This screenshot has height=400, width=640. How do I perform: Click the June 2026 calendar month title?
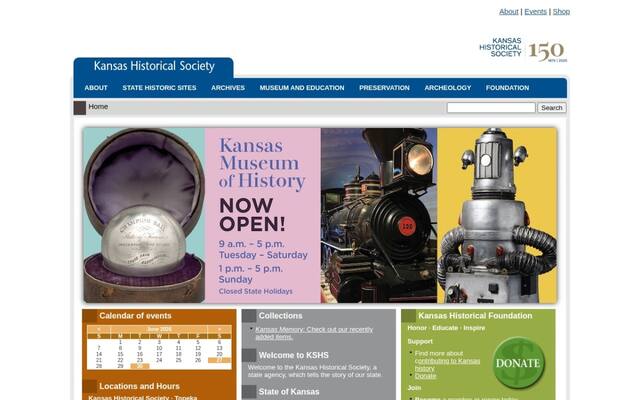click(159, 329)
